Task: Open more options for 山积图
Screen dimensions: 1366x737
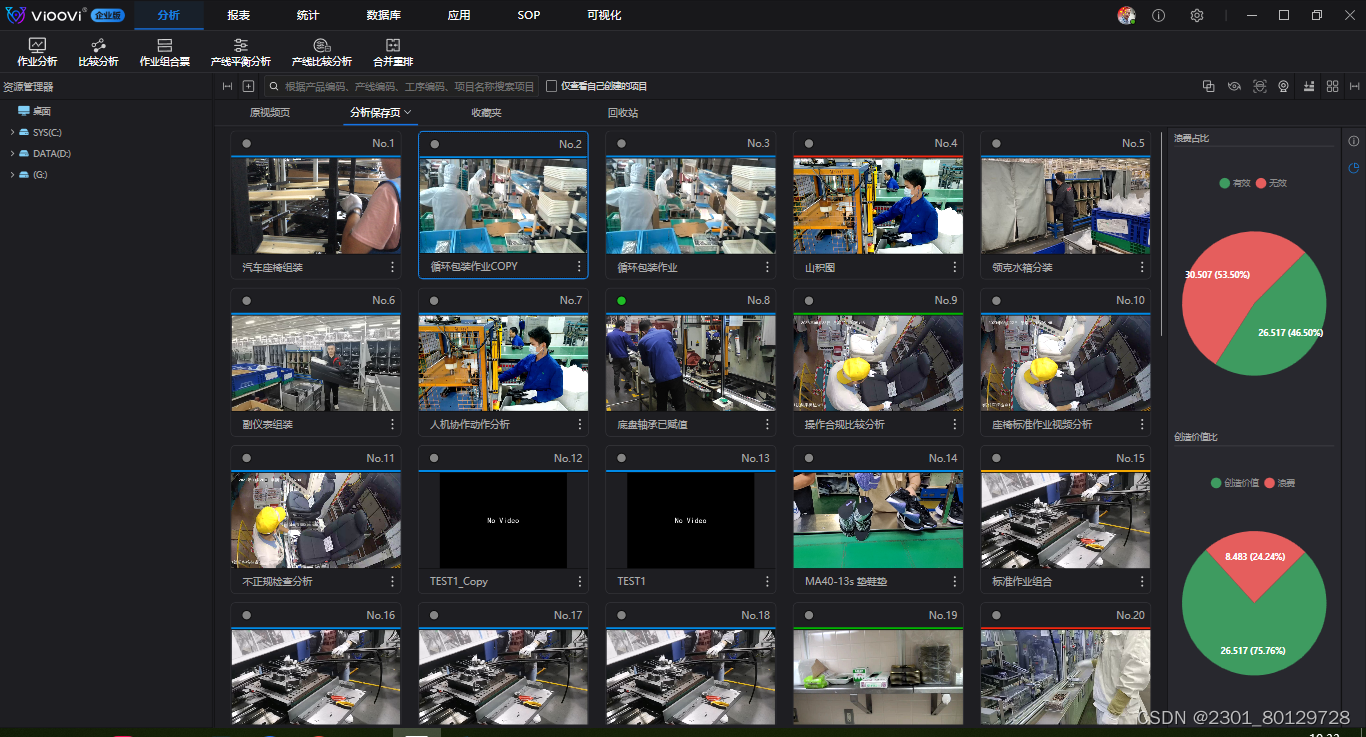Action: (x=955, y=267)
